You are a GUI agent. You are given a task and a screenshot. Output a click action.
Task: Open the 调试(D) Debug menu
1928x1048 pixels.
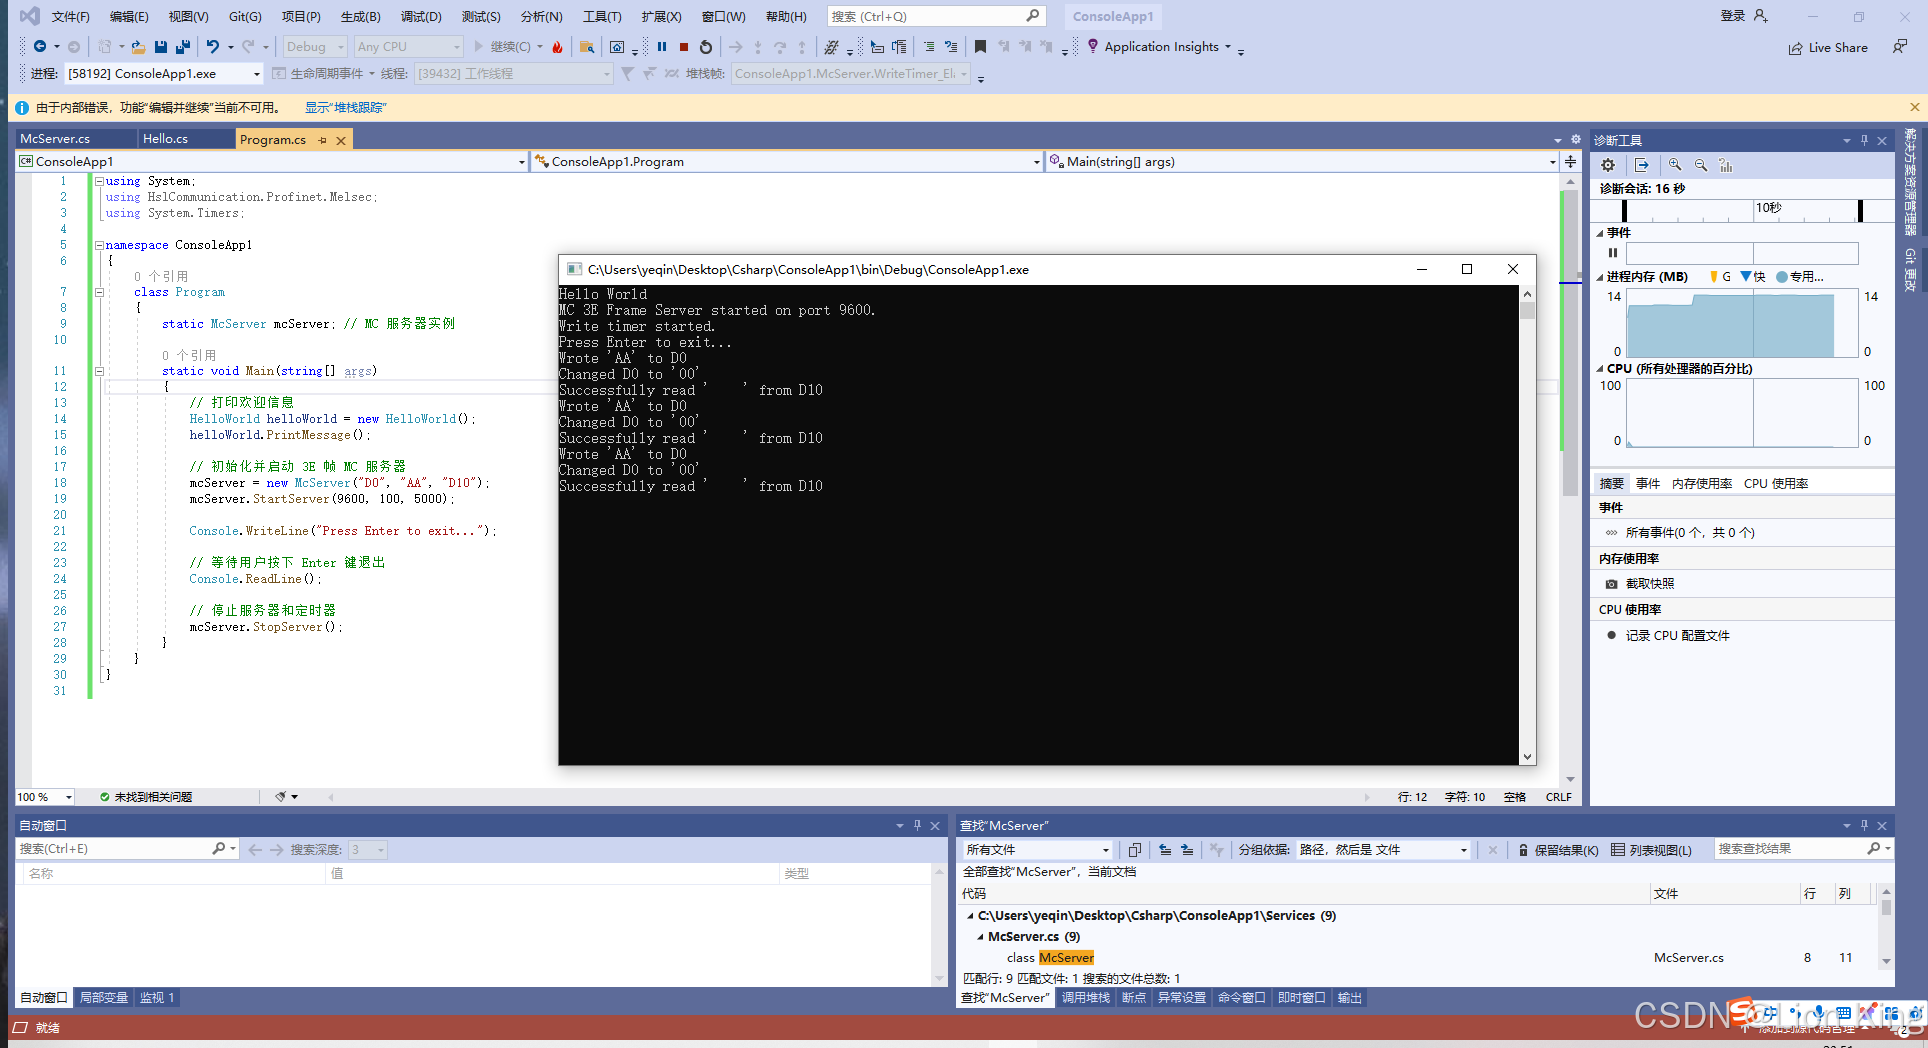pos(421,16)
